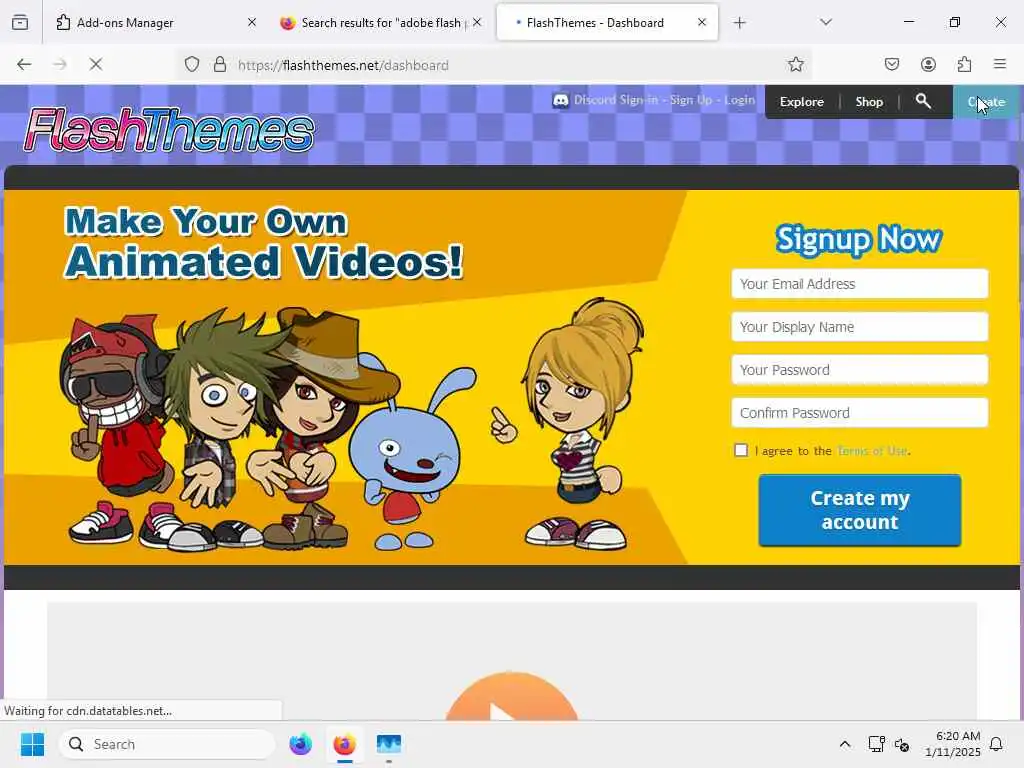
Task: Close the FlashThemes - Dashboard tab
Action: (702, 23)
